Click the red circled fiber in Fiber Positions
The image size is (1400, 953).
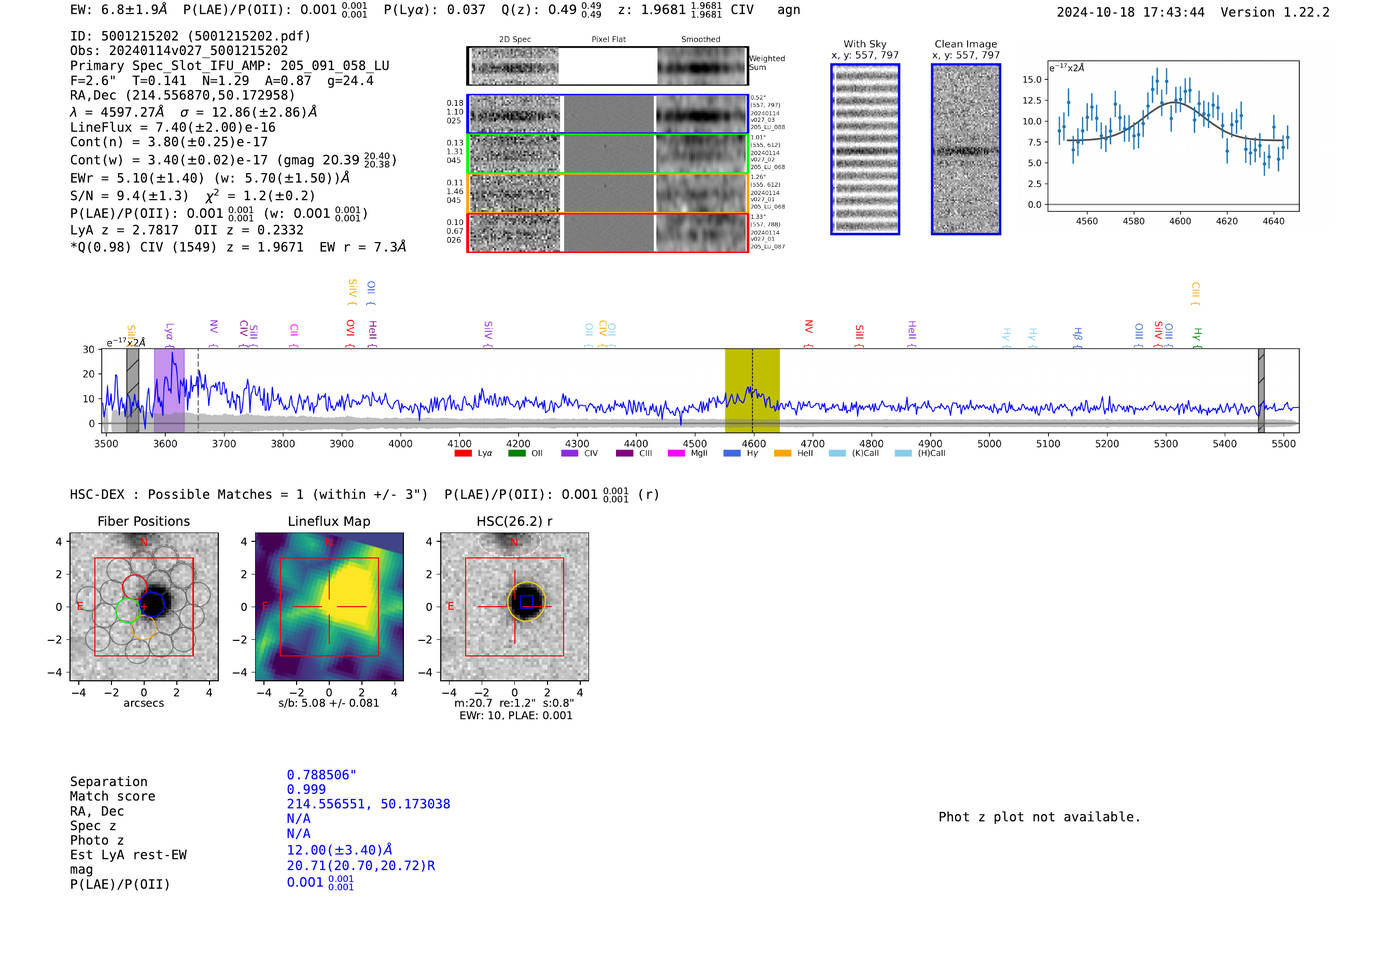coord(134,586)
